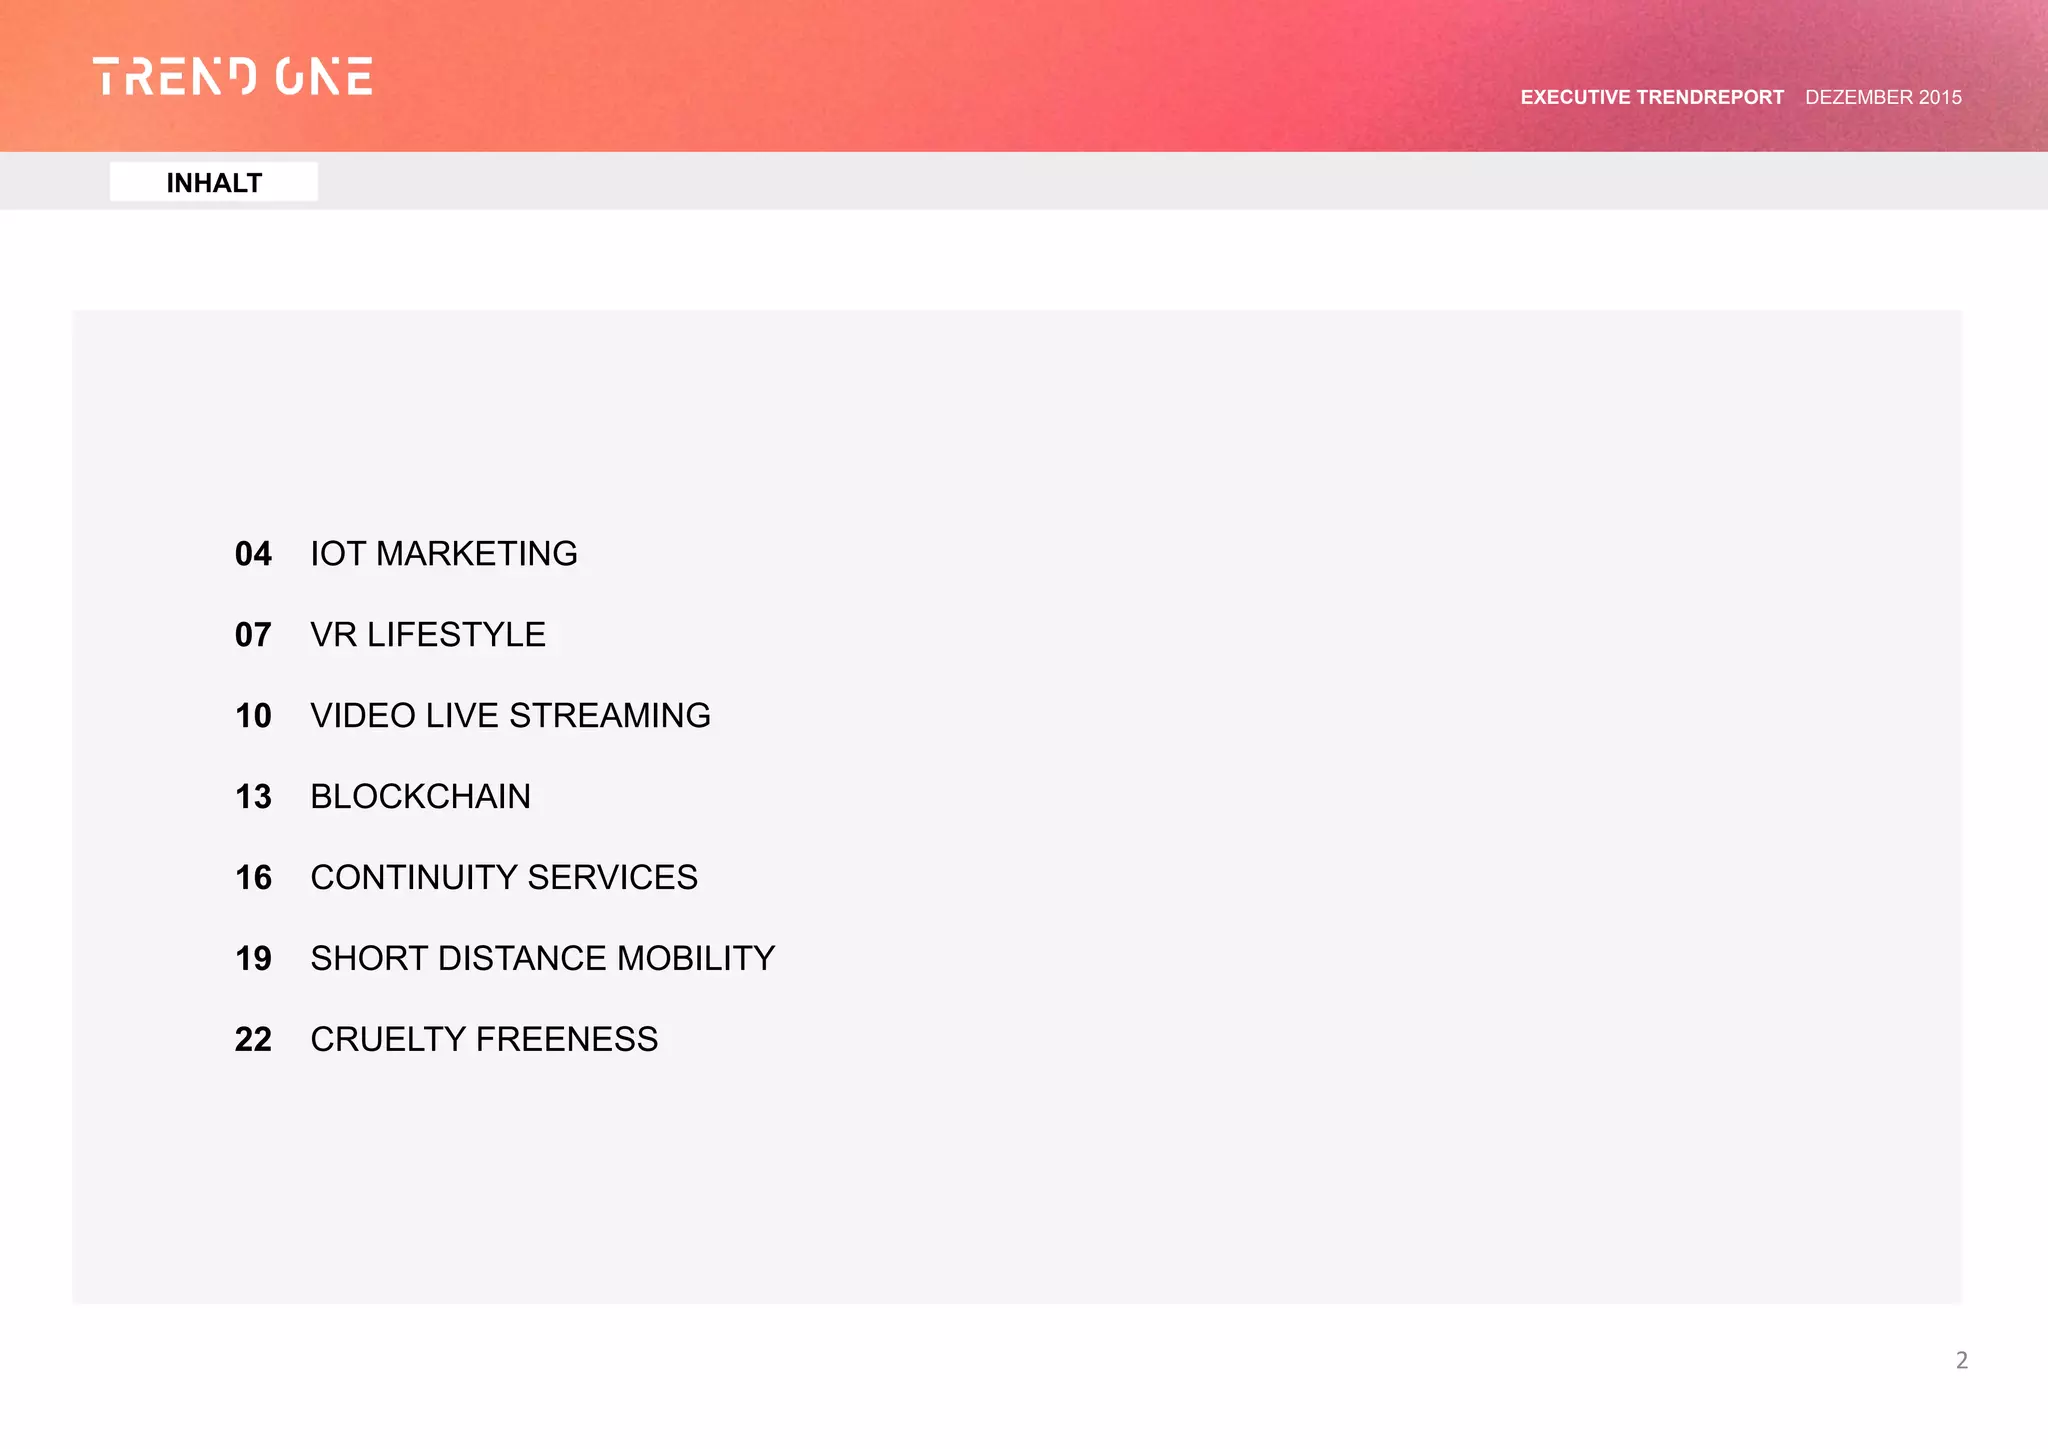Click page number 04
This screenshot has width=2048, height=1449.
pyautogui.click(x=253, y=554)
